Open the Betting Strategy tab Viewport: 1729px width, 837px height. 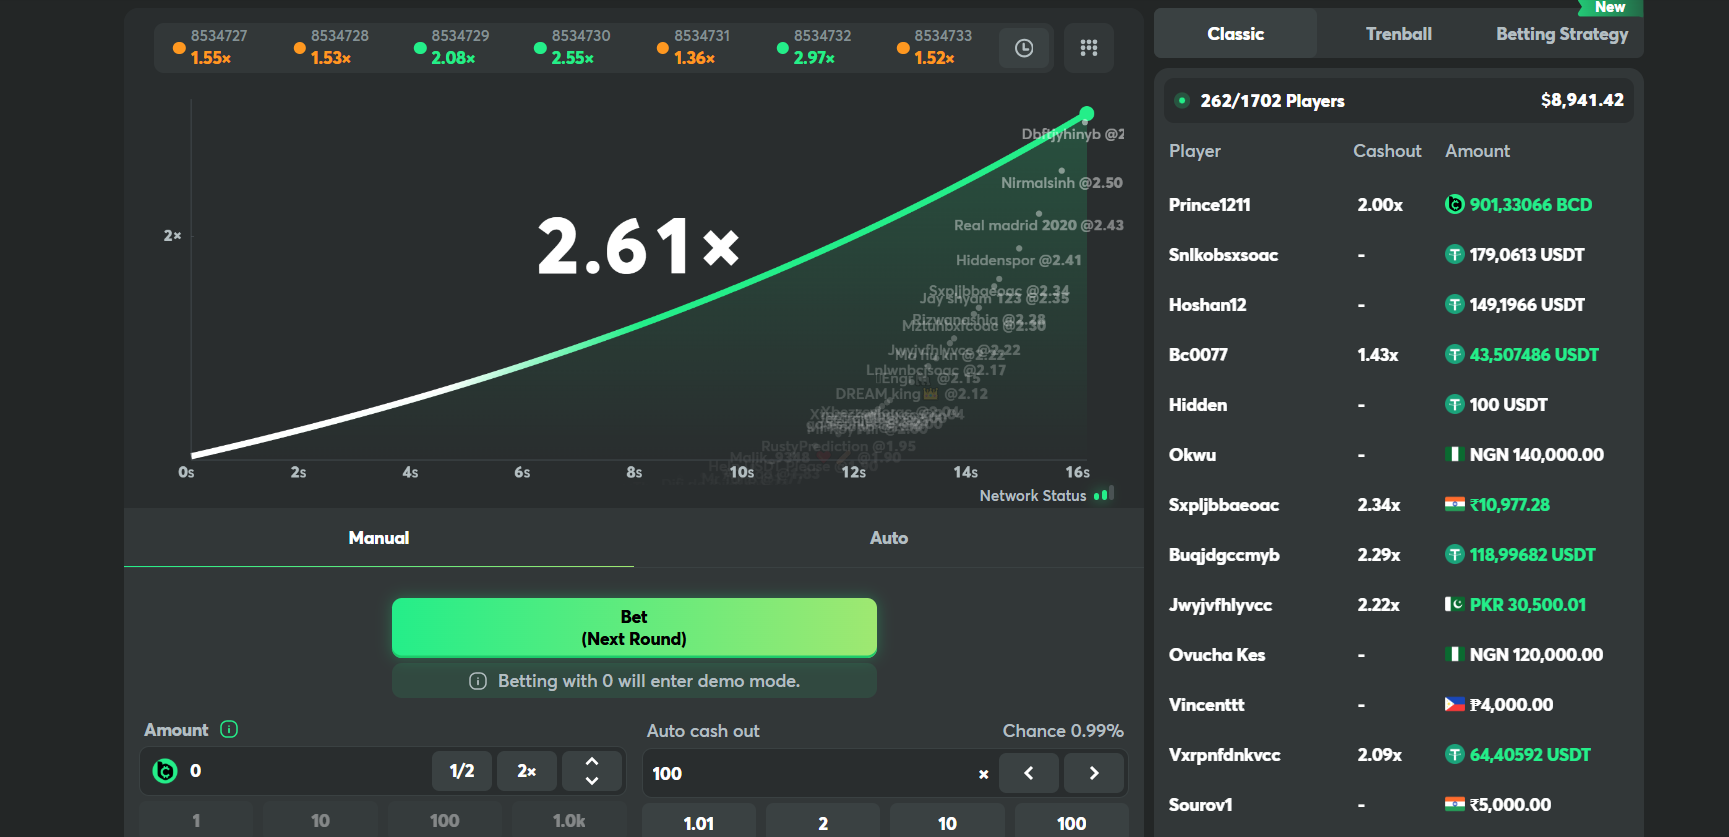pyautogui.click(x=1561, y=34)
